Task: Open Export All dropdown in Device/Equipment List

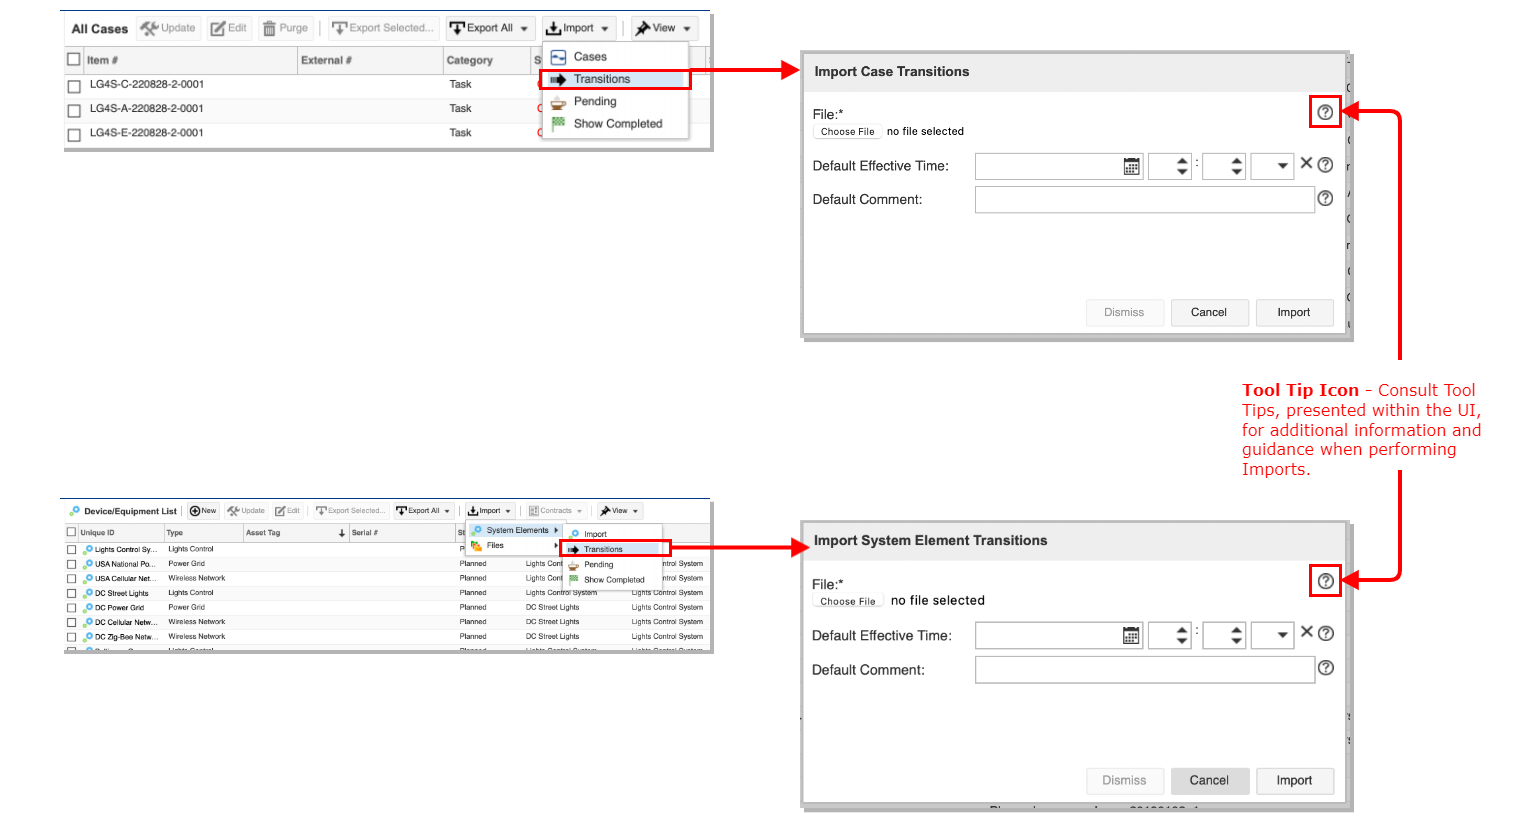Action: point(423,511)
